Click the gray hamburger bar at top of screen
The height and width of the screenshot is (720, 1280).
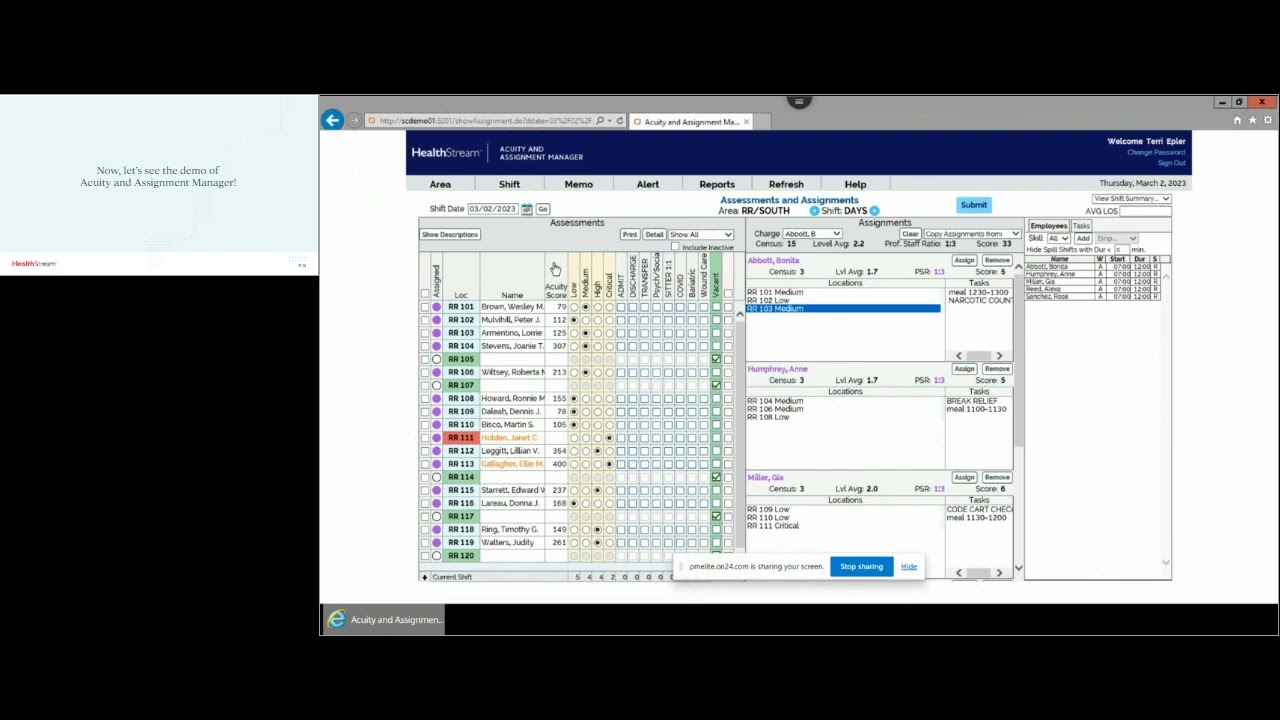(798, 101)
